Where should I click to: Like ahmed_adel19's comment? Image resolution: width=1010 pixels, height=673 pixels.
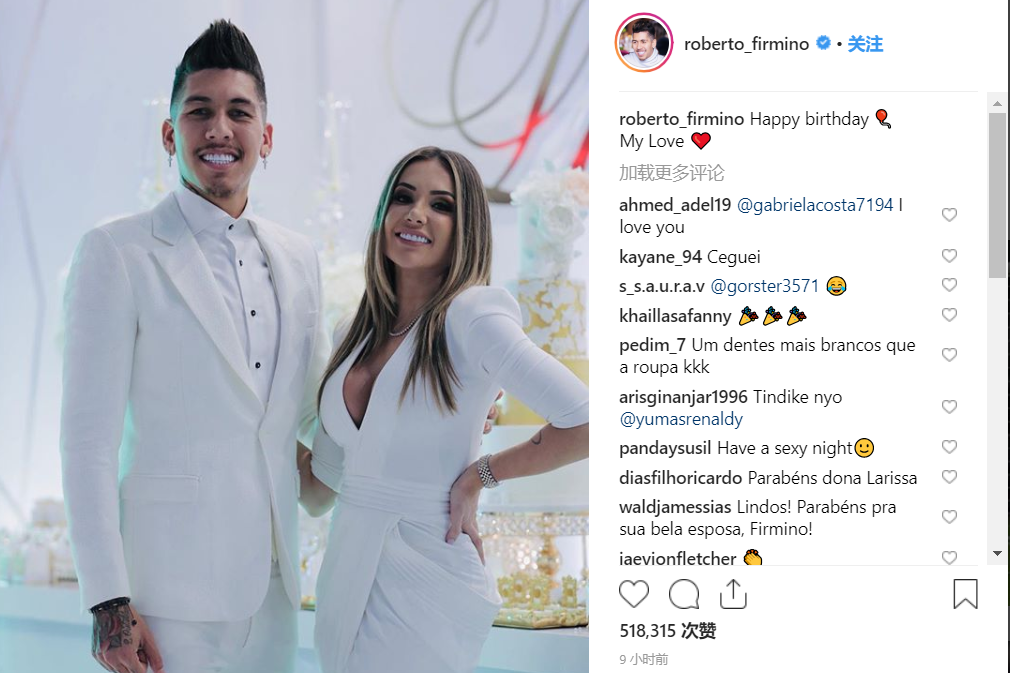949,214
